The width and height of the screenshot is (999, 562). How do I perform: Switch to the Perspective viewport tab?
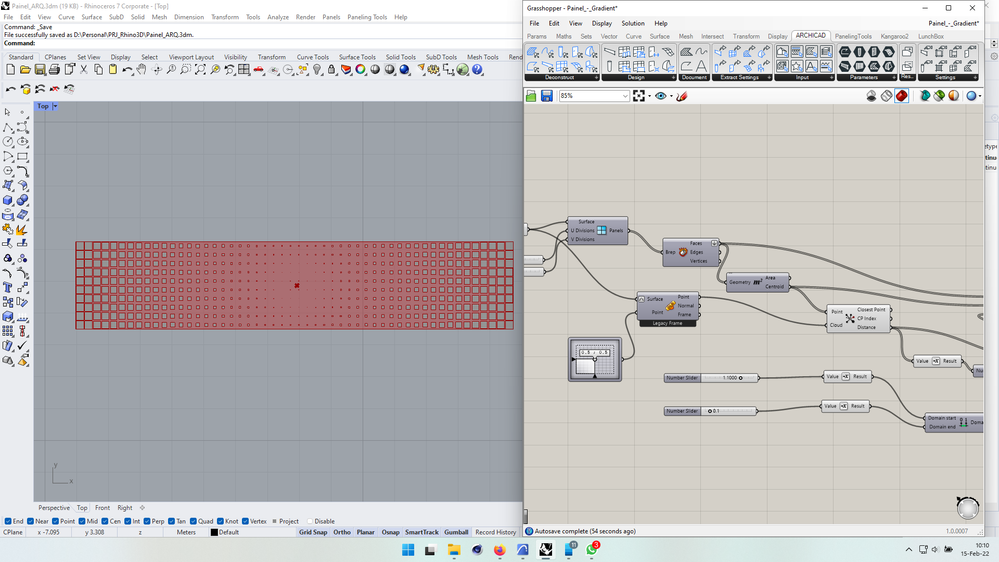pos(54,508)
